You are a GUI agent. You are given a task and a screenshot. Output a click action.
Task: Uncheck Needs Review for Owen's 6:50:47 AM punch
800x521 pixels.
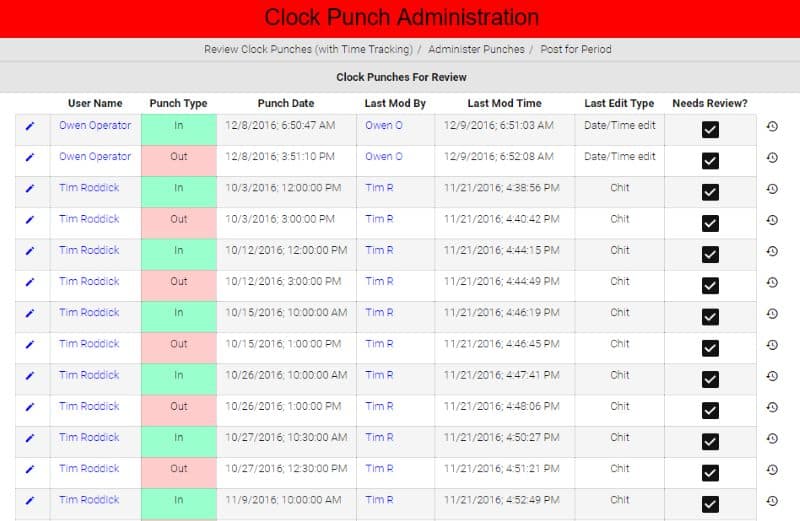click(710, 130)
